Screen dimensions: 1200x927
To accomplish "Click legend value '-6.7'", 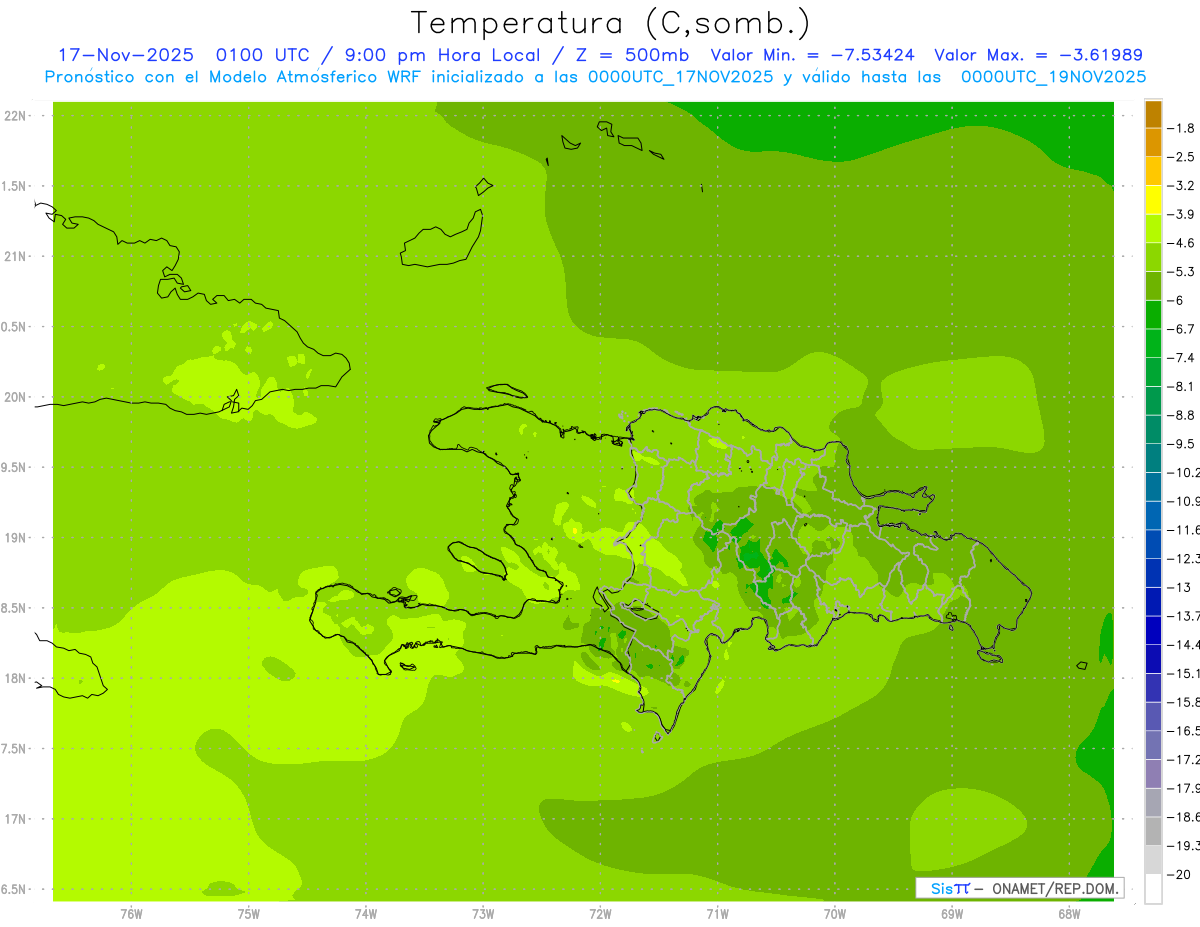I will tap(1182, 329).
